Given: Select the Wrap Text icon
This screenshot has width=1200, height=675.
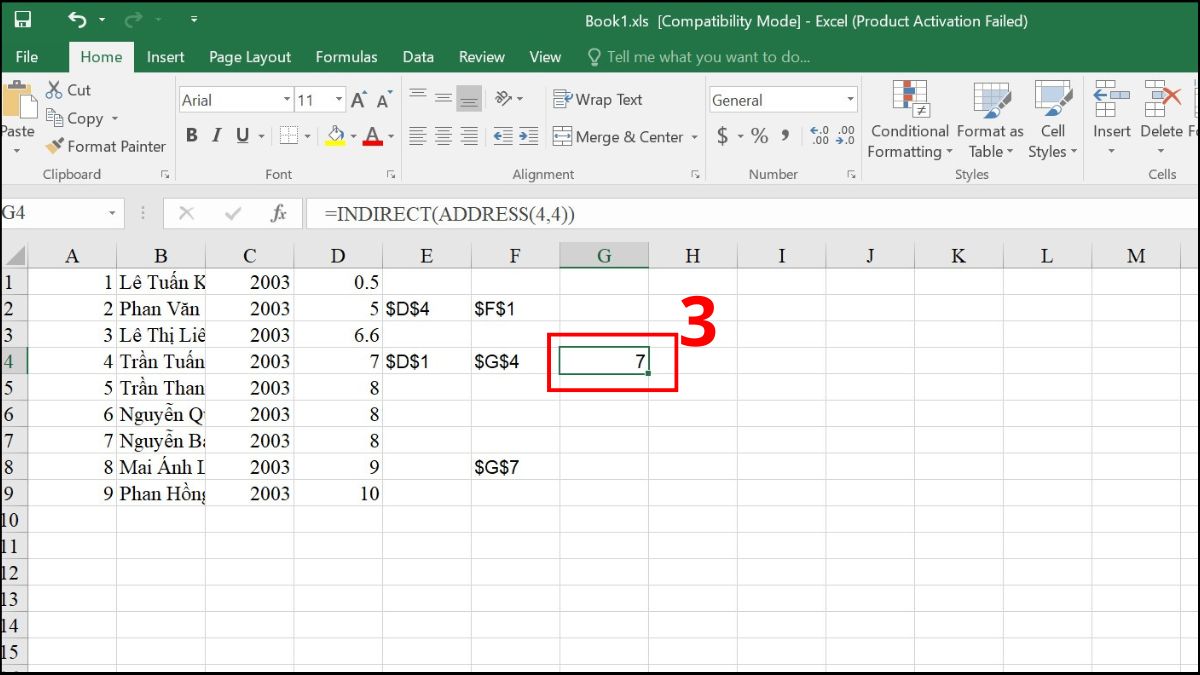Looking at the screenshot, I should click(x=561, y=99).
